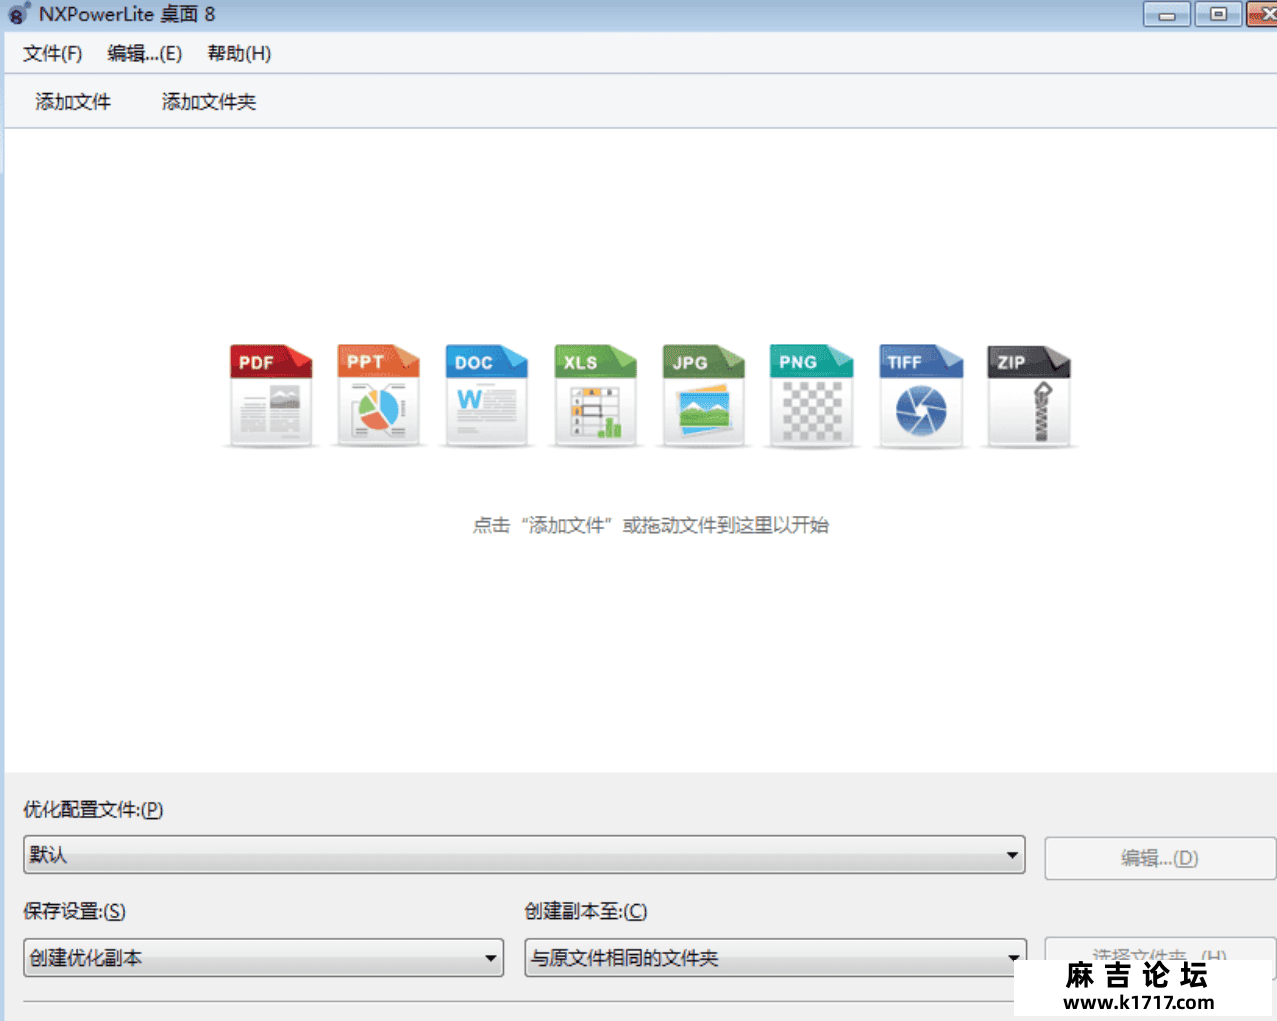Screen dimensions: 1277x1021
Task: Click the ZIP file type icon
Action: click(1029, 396)
